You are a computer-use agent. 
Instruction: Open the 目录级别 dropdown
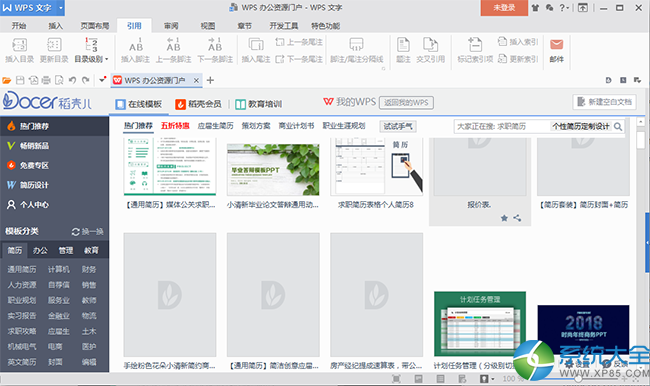pos(91,59)
